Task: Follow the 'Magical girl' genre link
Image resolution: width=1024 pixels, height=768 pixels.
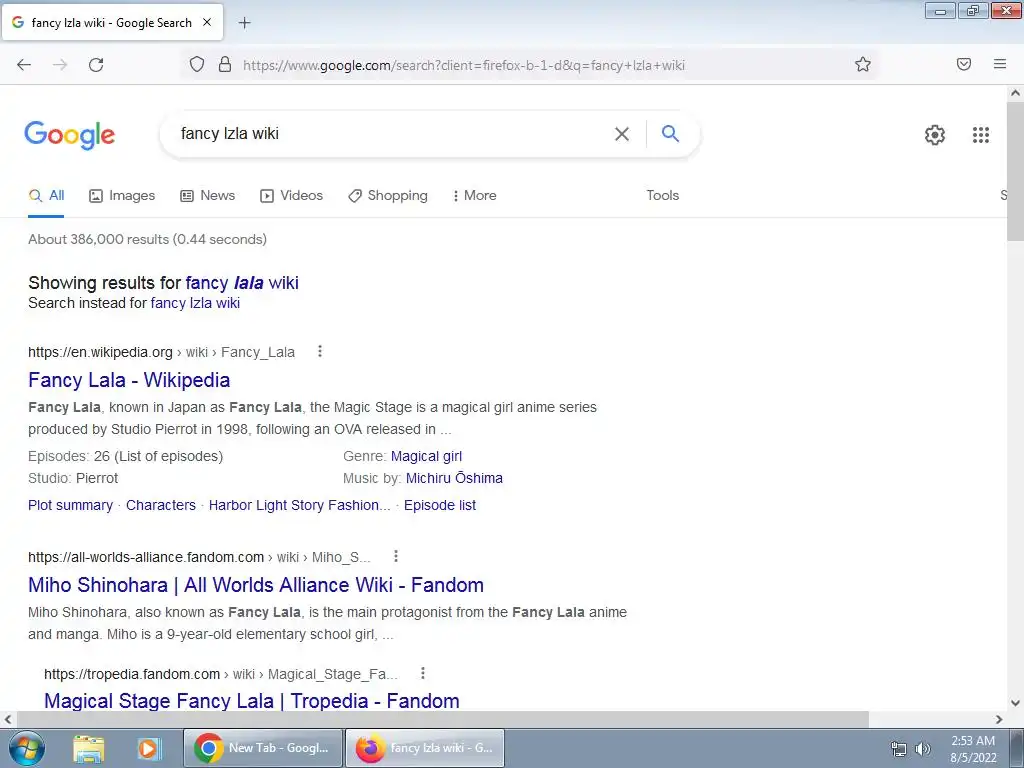Action: [x=426, y=456]
